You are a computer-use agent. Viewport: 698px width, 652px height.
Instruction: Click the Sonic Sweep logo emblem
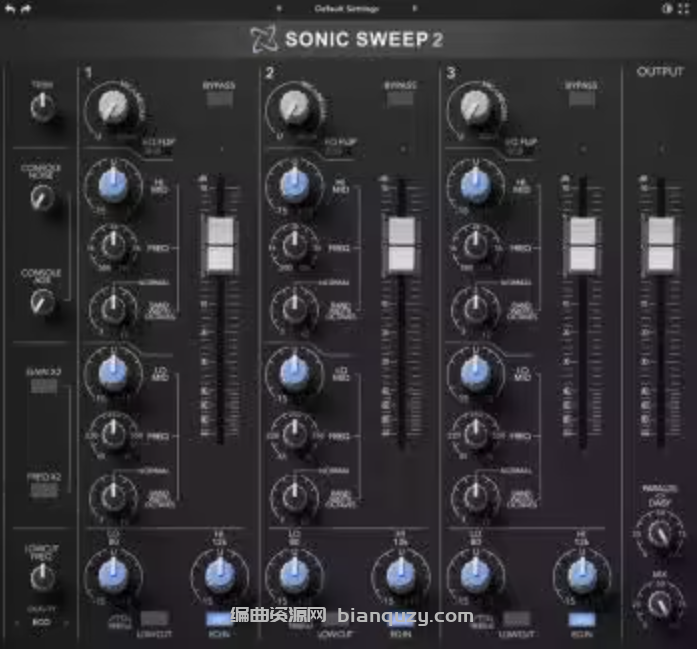coord(264,39)
